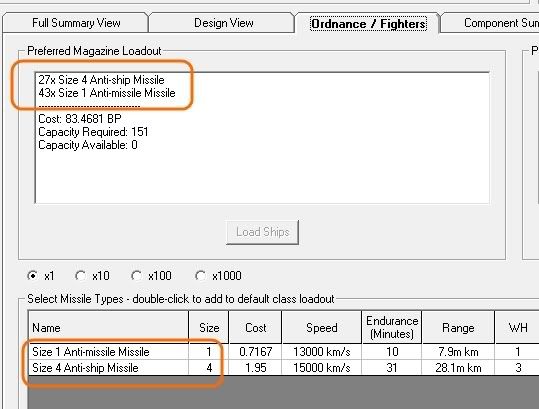Click the Cost column header
This screenshot has width=539, height=409.
[255, 328]
